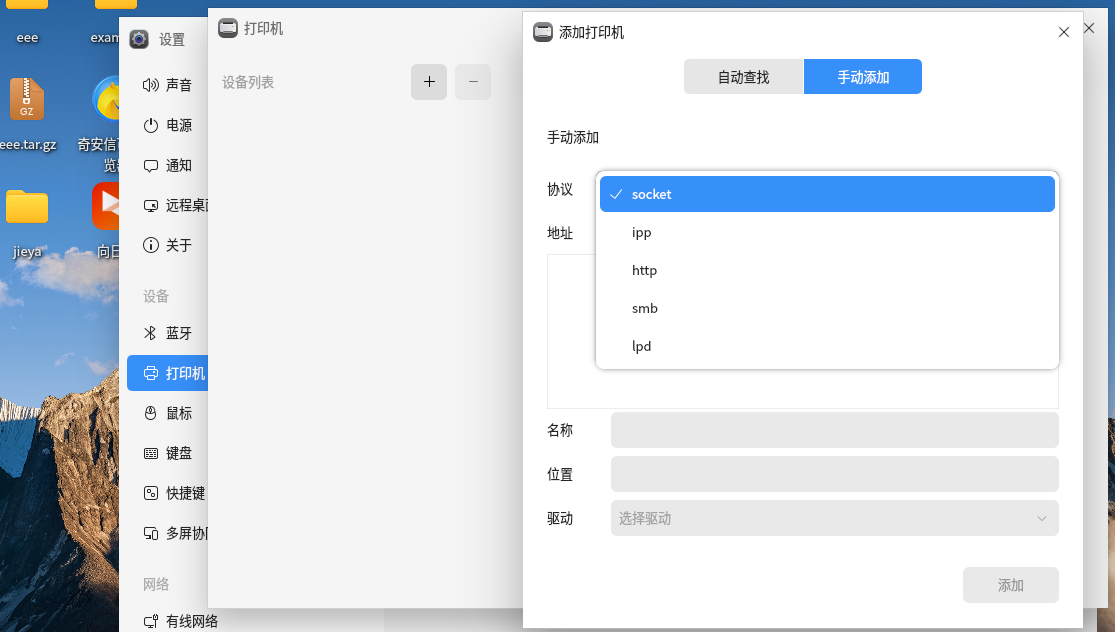Click the minus button to remove a printer

473,82
